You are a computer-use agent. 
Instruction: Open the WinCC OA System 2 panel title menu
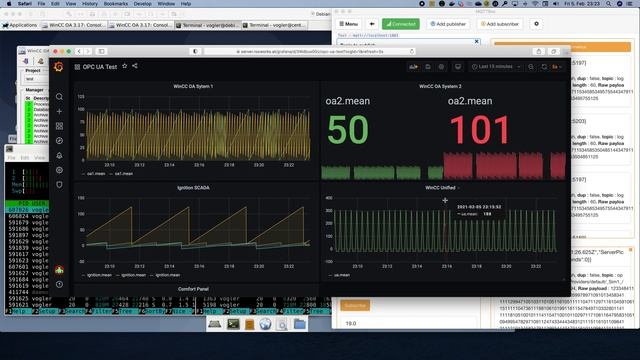440,87
